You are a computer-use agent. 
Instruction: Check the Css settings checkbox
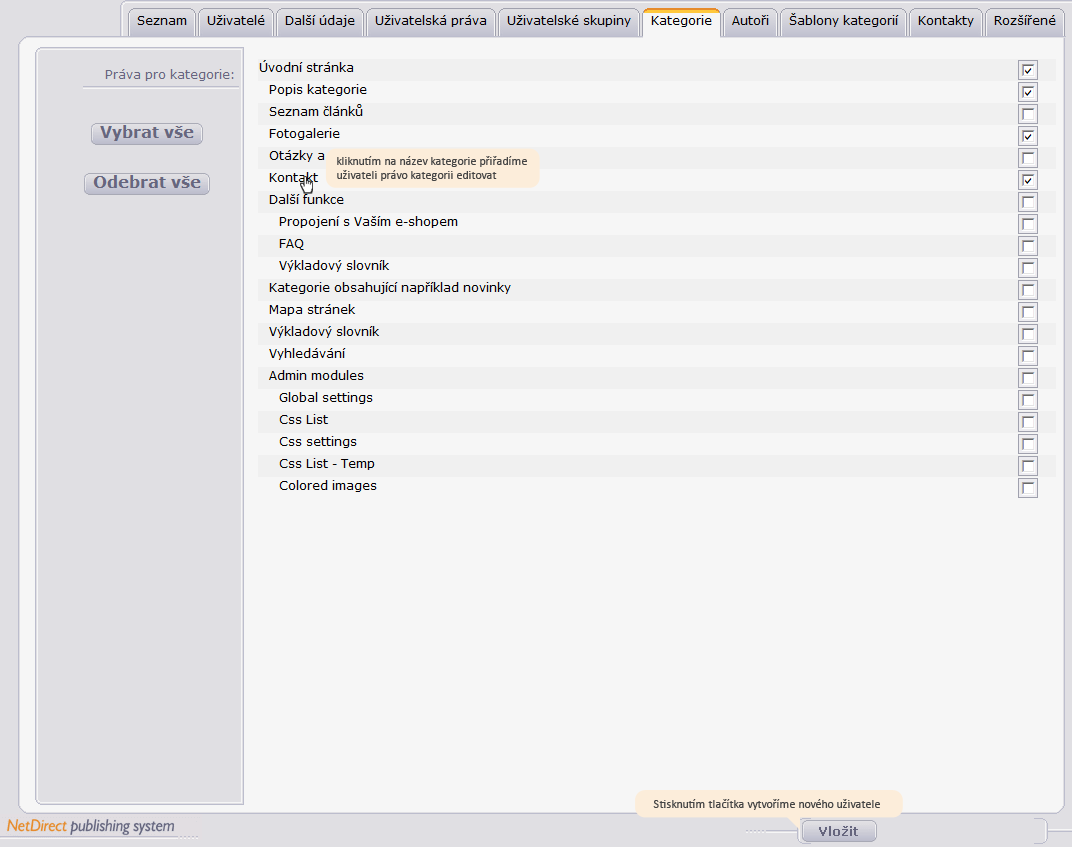coord(1028,444)
